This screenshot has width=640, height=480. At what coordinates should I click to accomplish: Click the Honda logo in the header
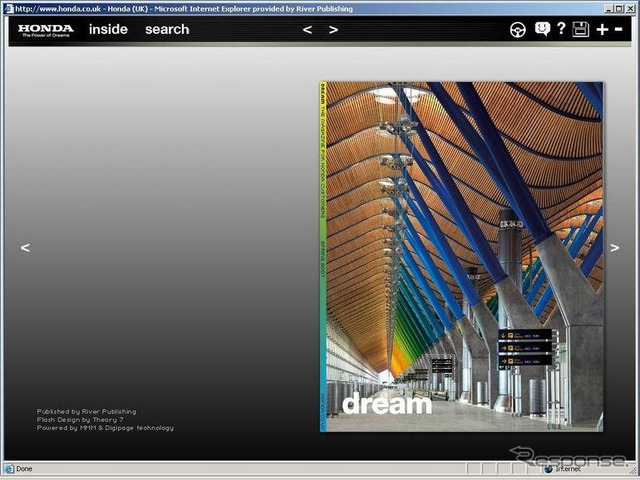(x=46, y=30)
